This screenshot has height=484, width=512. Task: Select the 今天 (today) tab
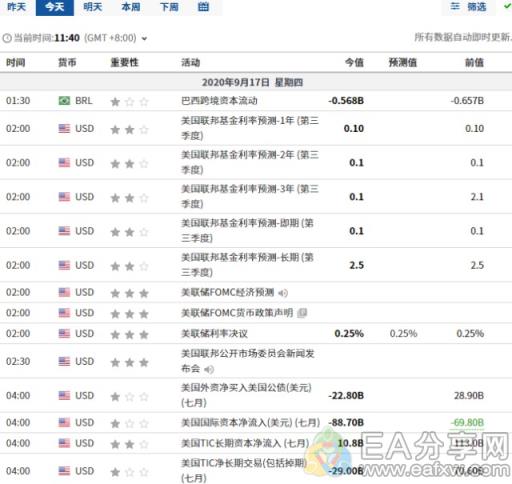(x=55, y=7)
